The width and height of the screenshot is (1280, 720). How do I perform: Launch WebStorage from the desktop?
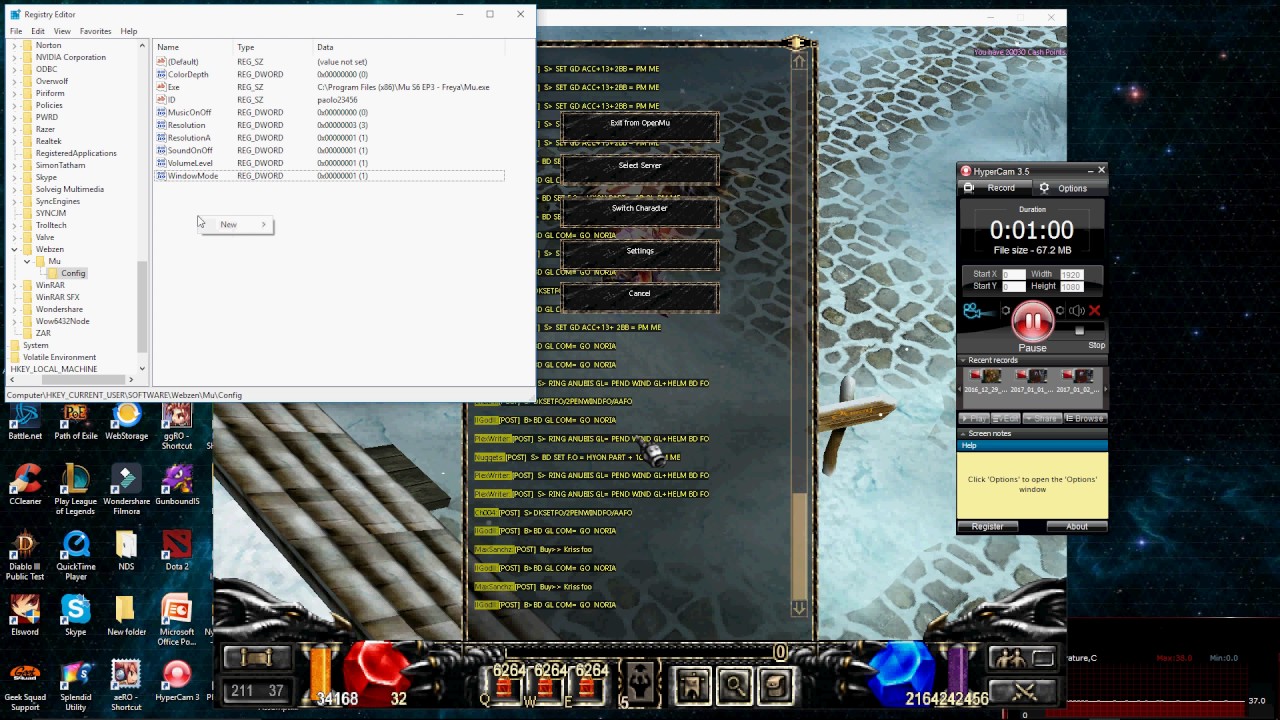coord(127,421)
